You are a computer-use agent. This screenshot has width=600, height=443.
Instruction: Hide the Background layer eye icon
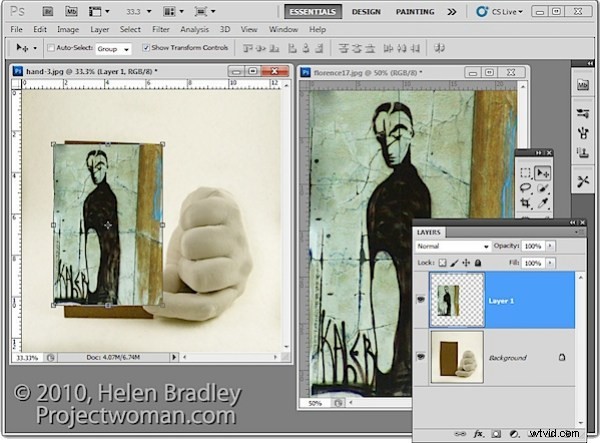[x=421, y=357]
